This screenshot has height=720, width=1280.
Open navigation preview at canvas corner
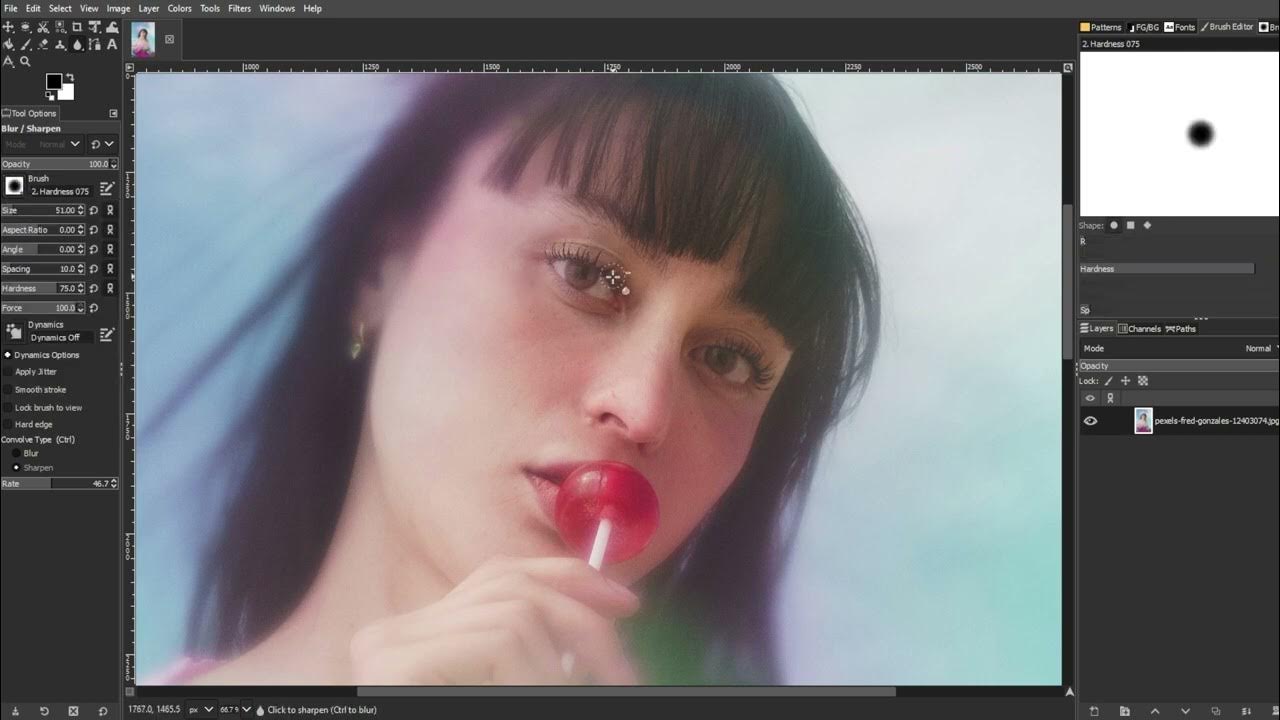tap(1068, 691)
